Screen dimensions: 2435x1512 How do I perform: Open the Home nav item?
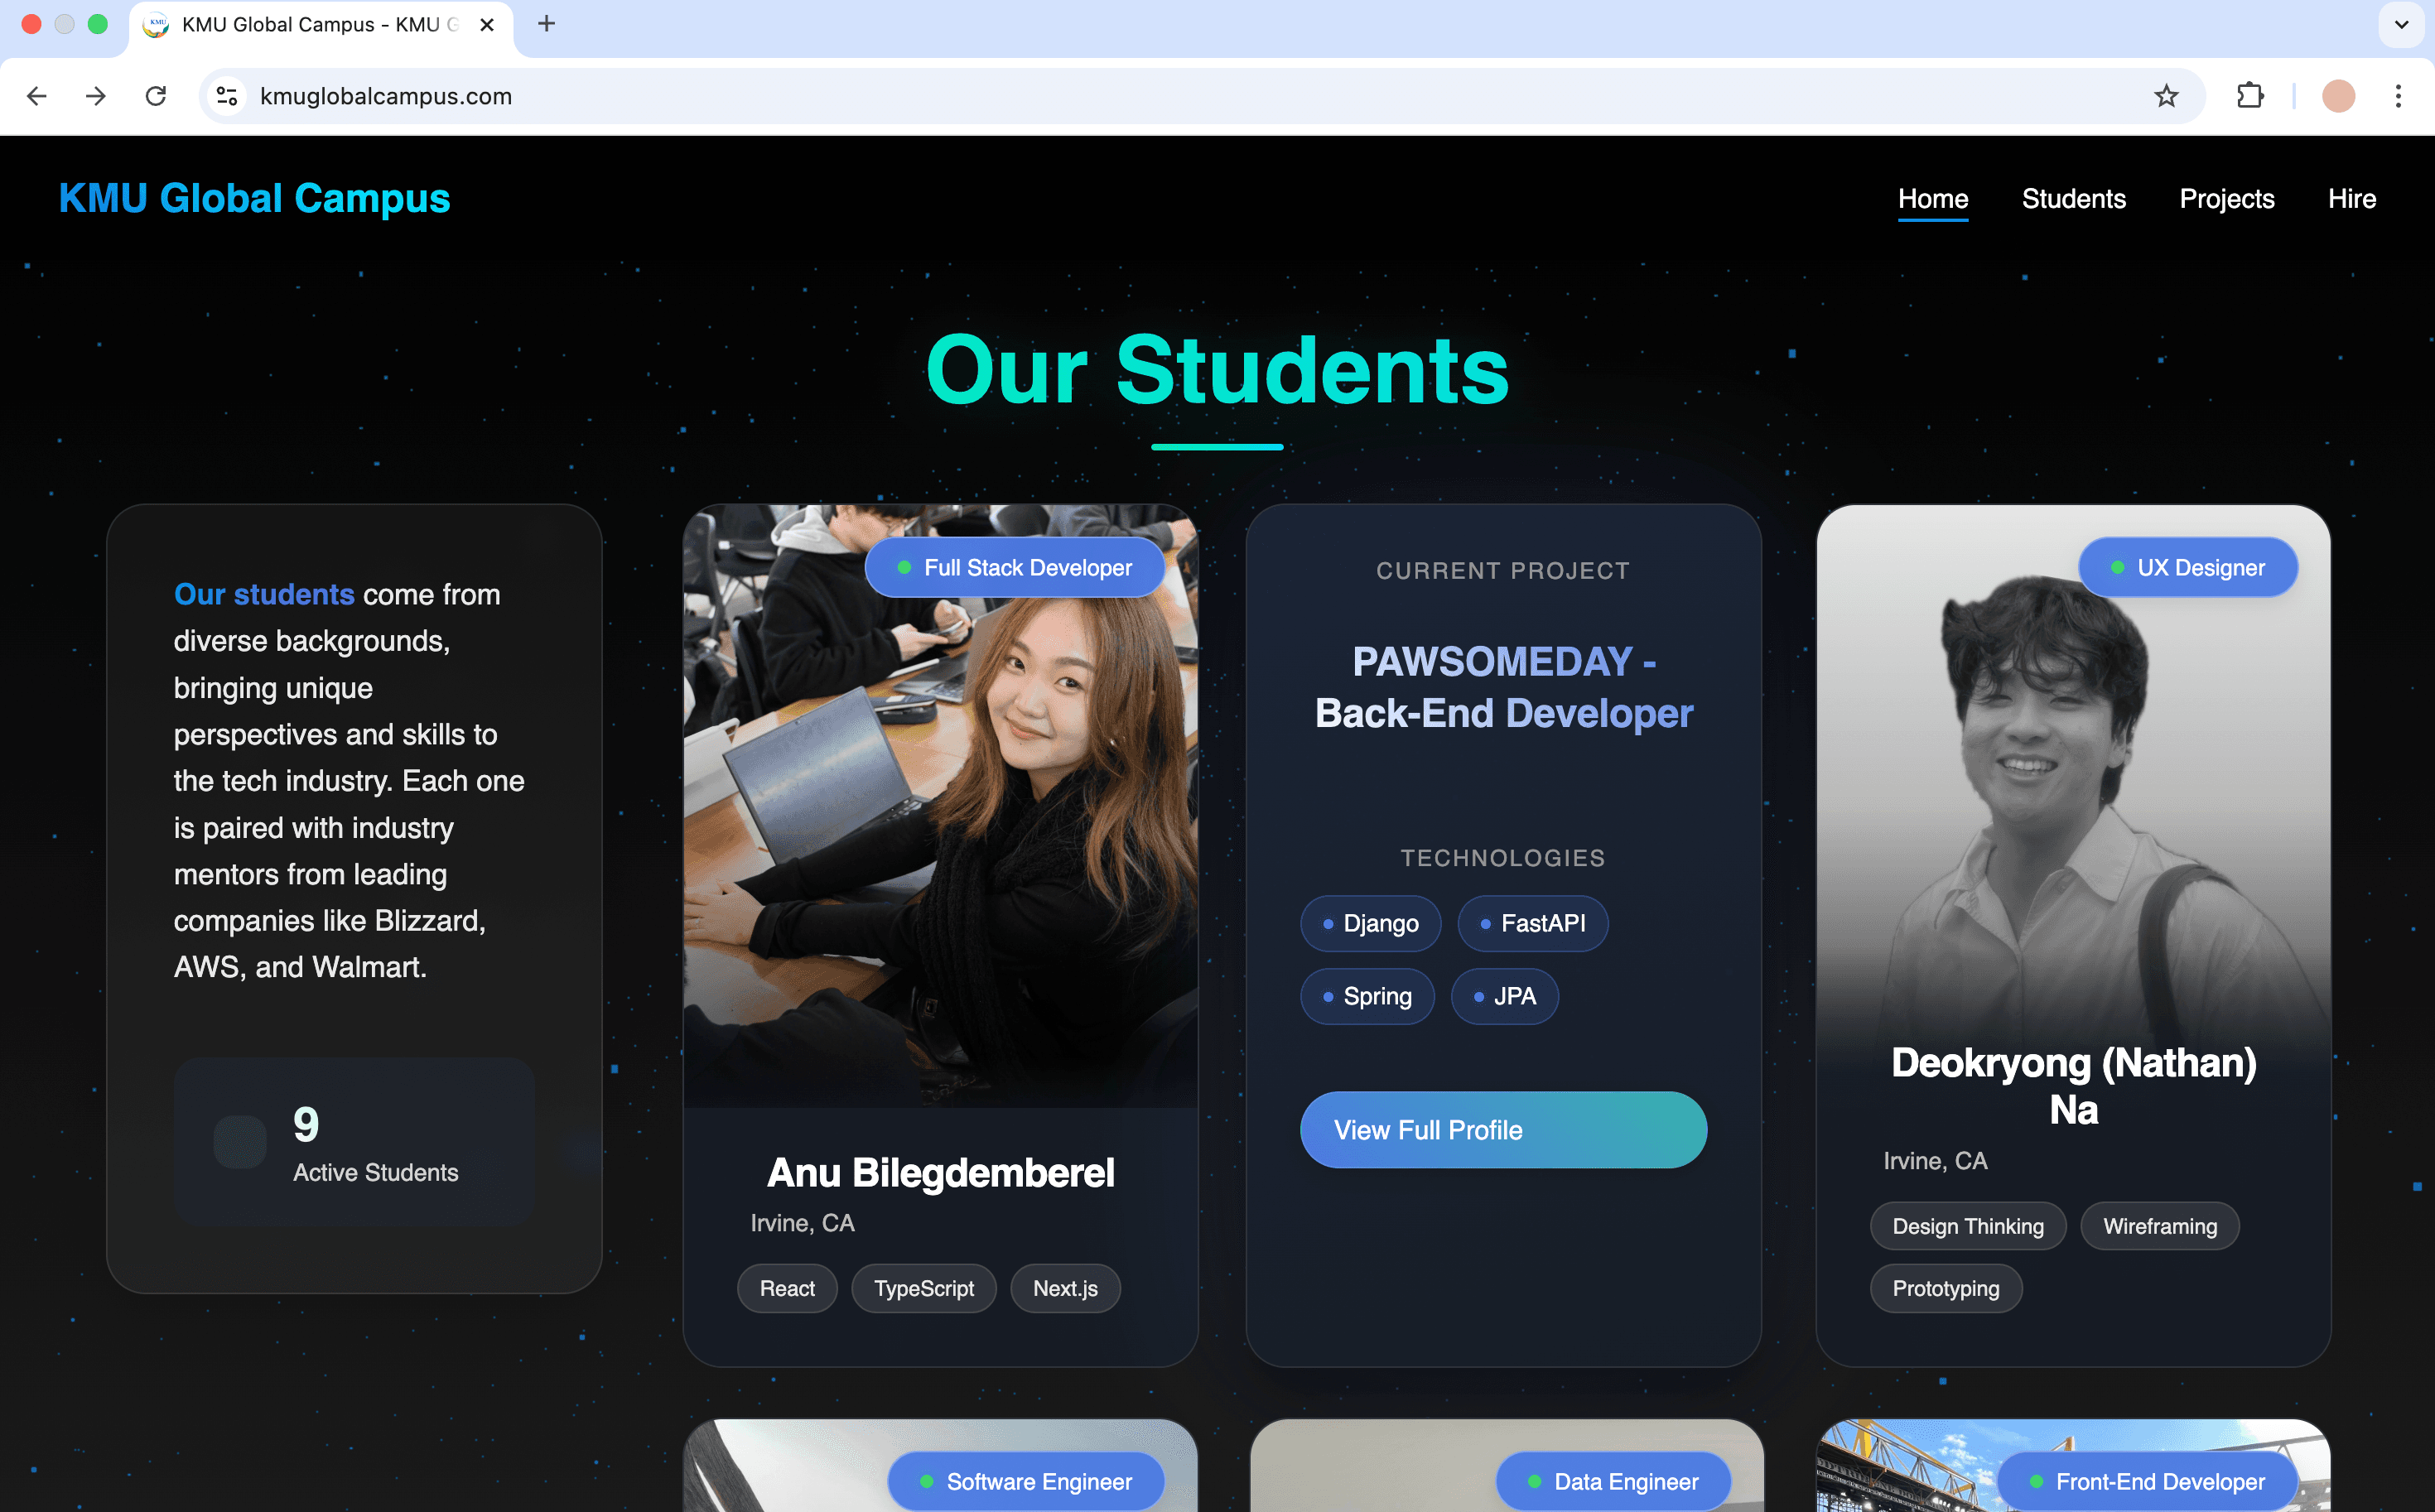(x=1933, y=199)
